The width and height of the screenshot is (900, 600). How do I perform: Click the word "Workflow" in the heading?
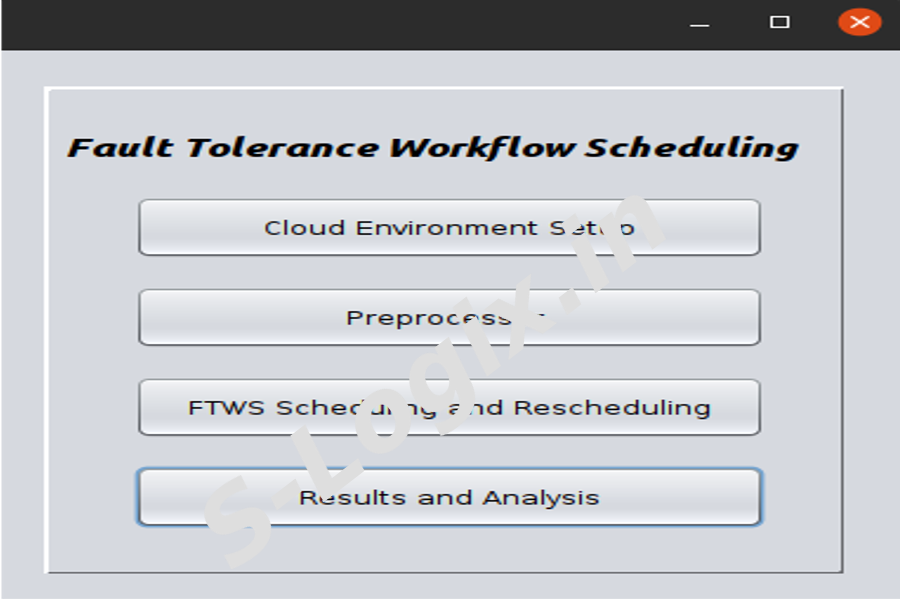(x=483, y=148)
